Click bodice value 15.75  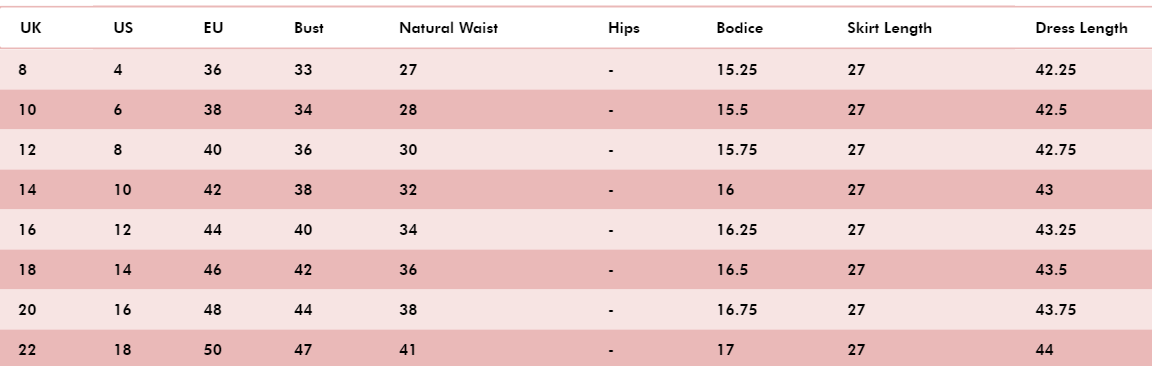[737, 150]
